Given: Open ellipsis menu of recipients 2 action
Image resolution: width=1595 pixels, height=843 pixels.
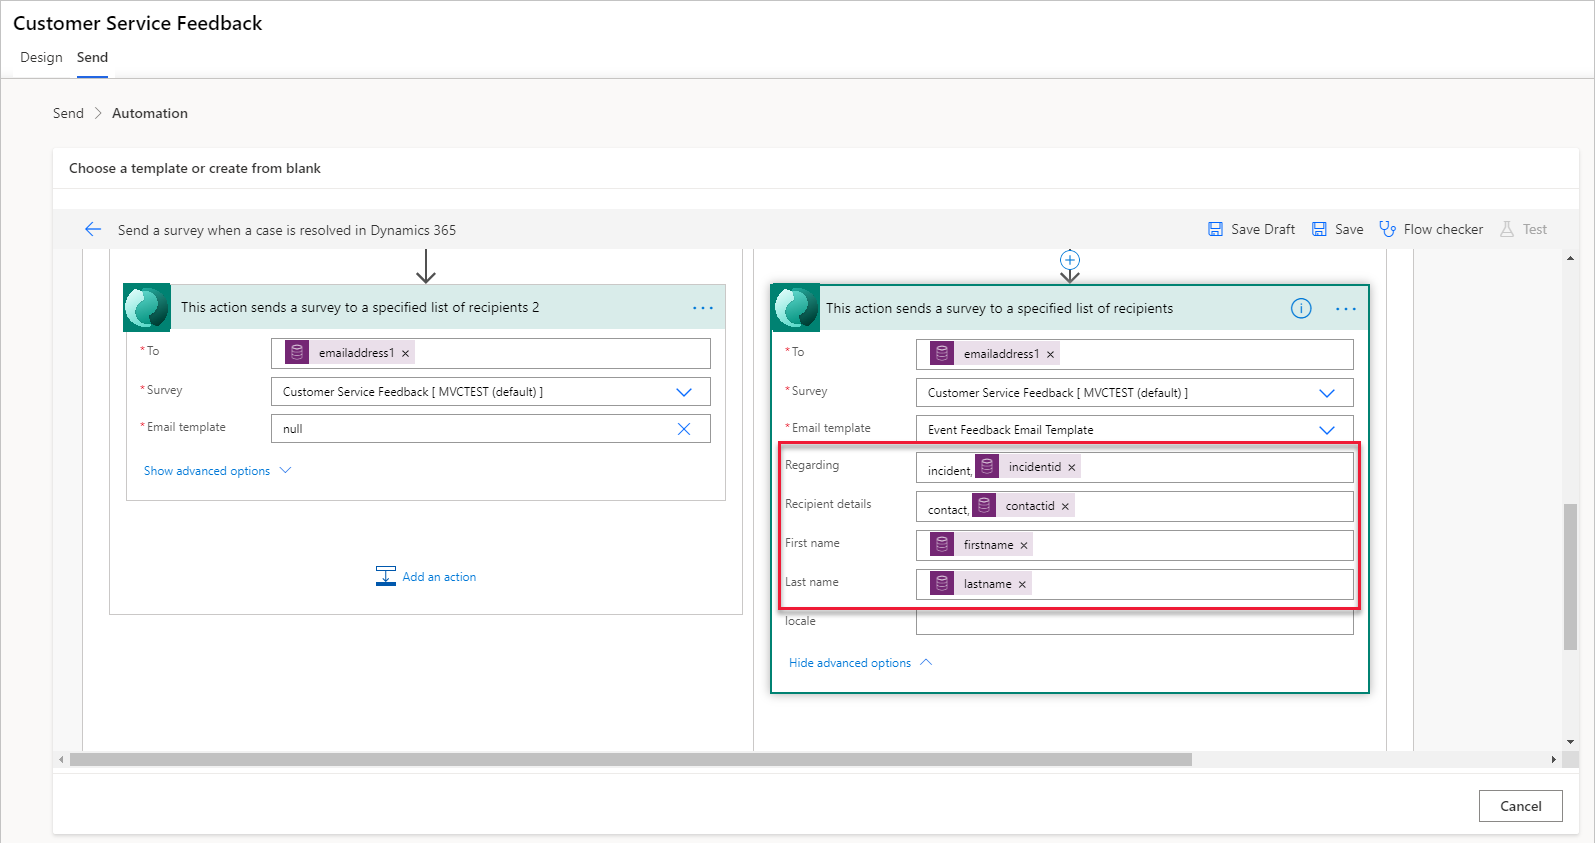Looking at the screenshot, I should click(x=703, y=308).
